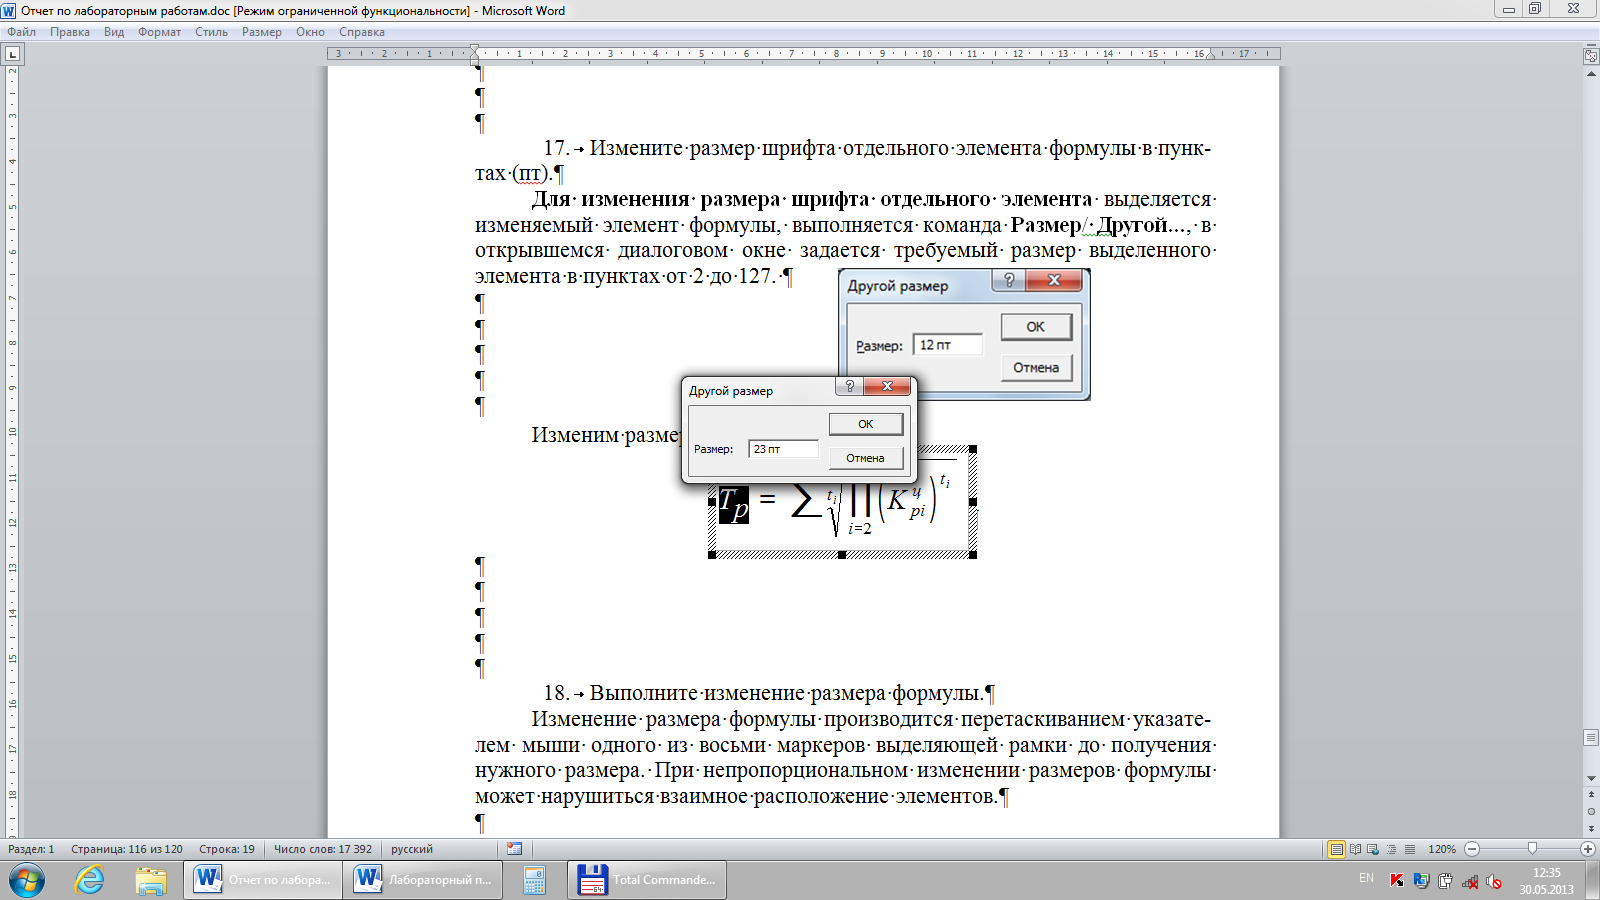Screen dimensions: 1600x900
Task: Open the Правка menu
Action: 70,32
